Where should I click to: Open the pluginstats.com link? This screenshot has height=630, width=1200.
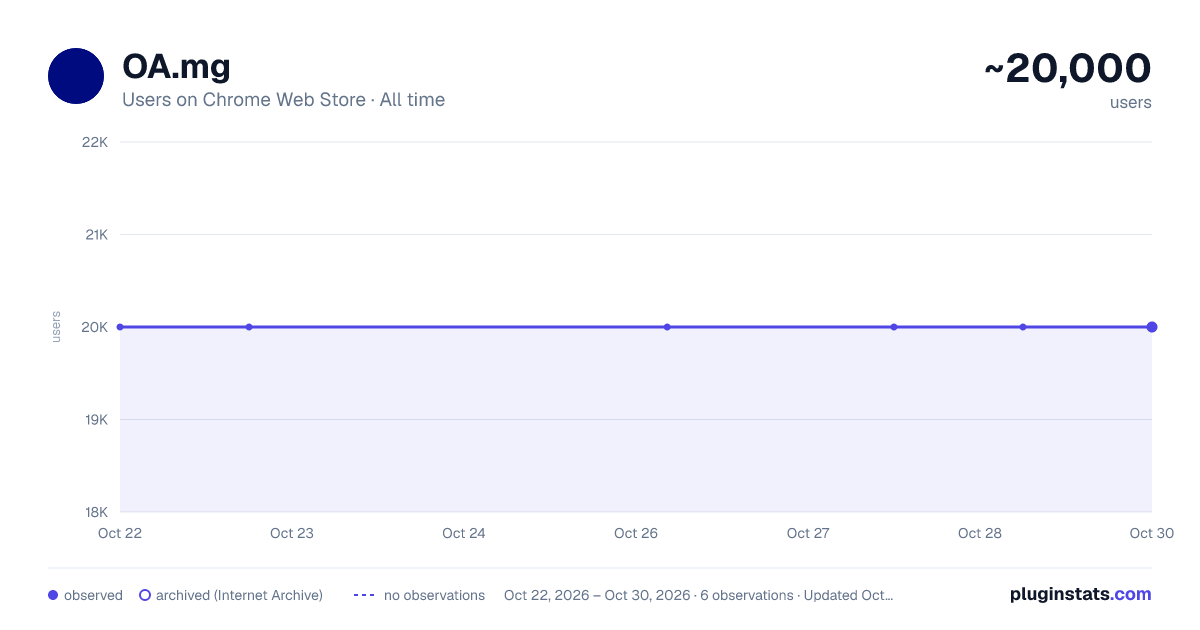tap(1080, 594)
